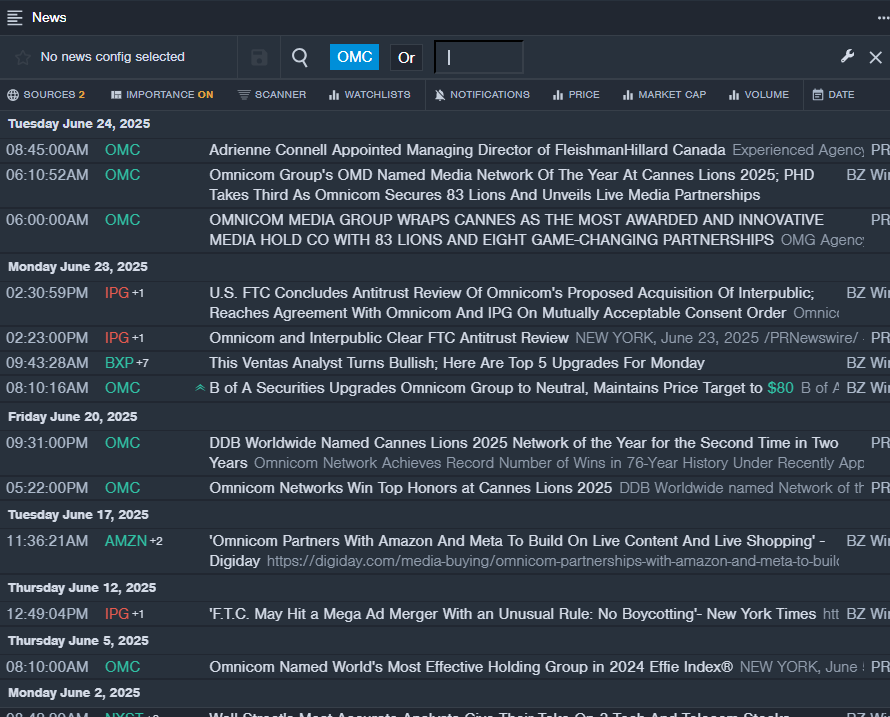The height and width of the screenshot is (717, 890).
Task: Click the Thursday June 12, 2025 date header
Action: tap(82, 588)
